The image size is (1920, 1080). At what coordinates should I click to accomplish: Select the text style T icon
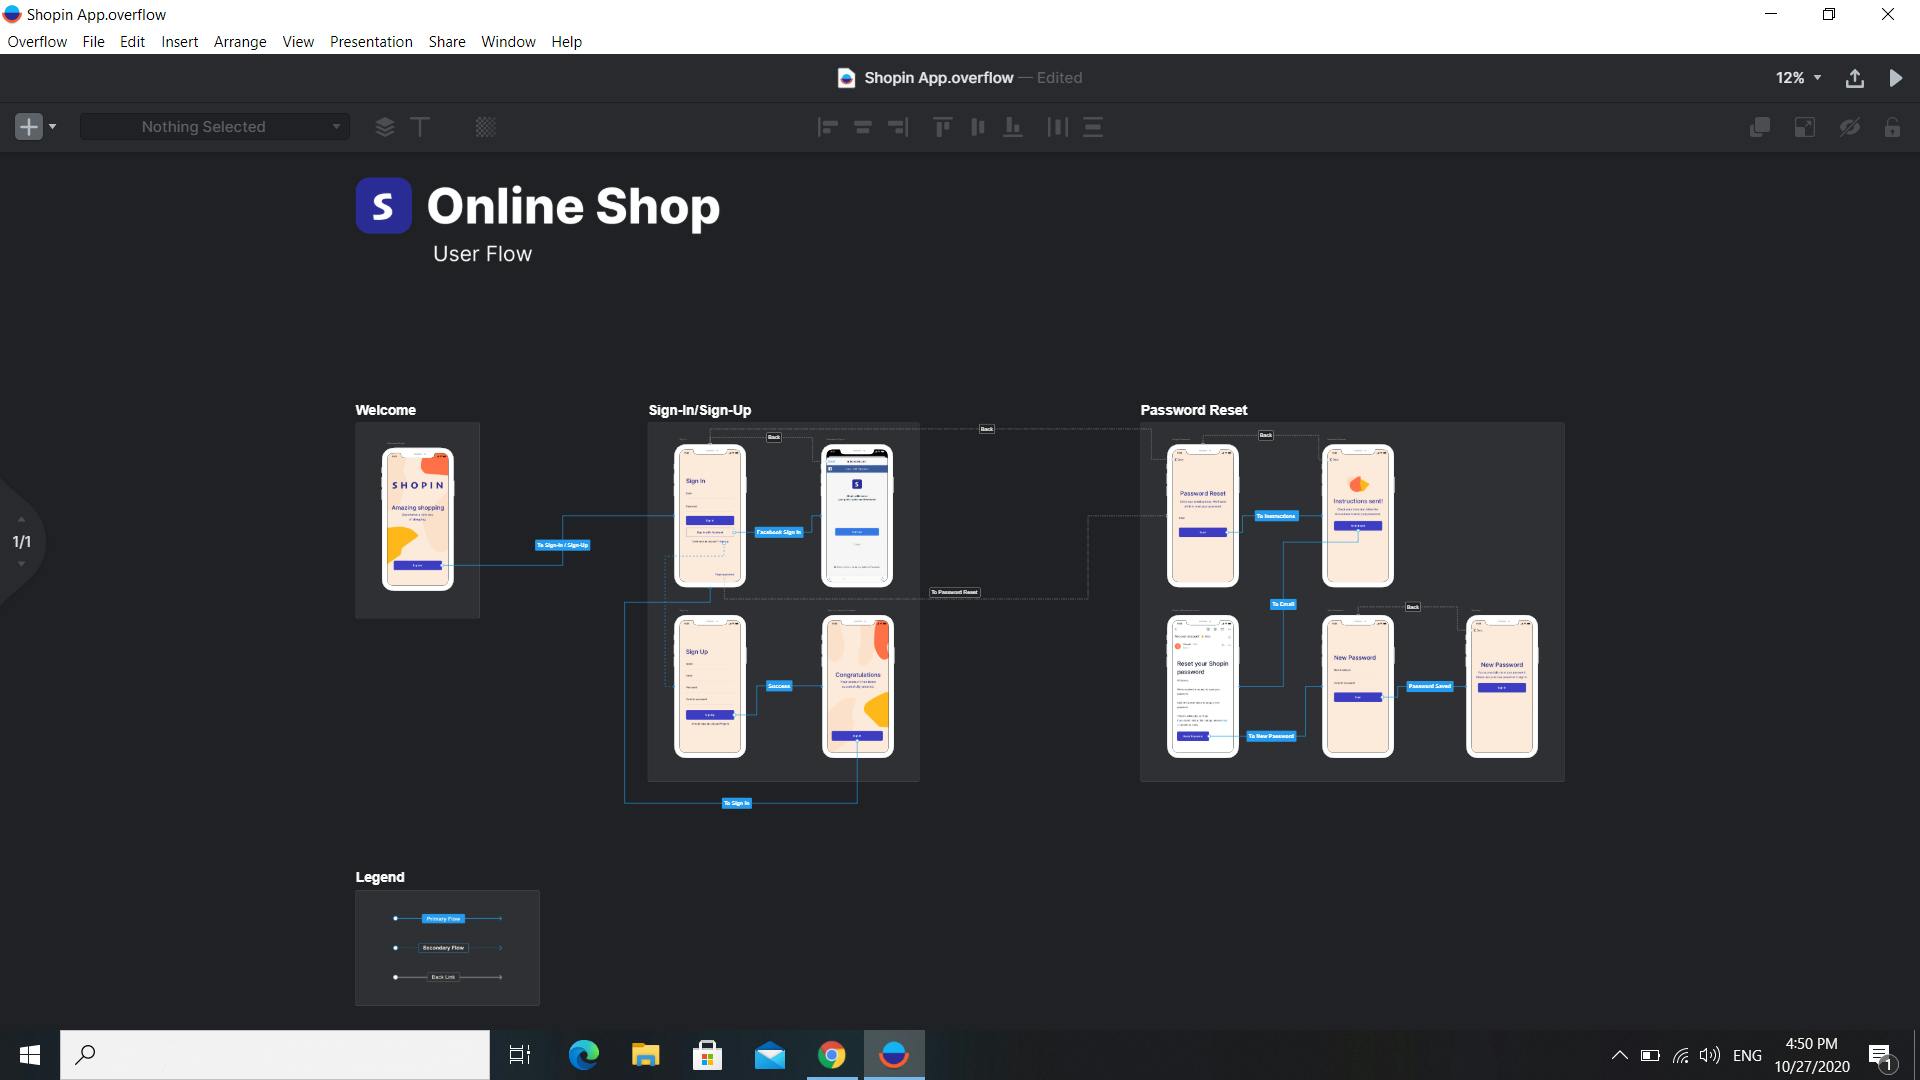pyautogui.click(x=421, y=127)
